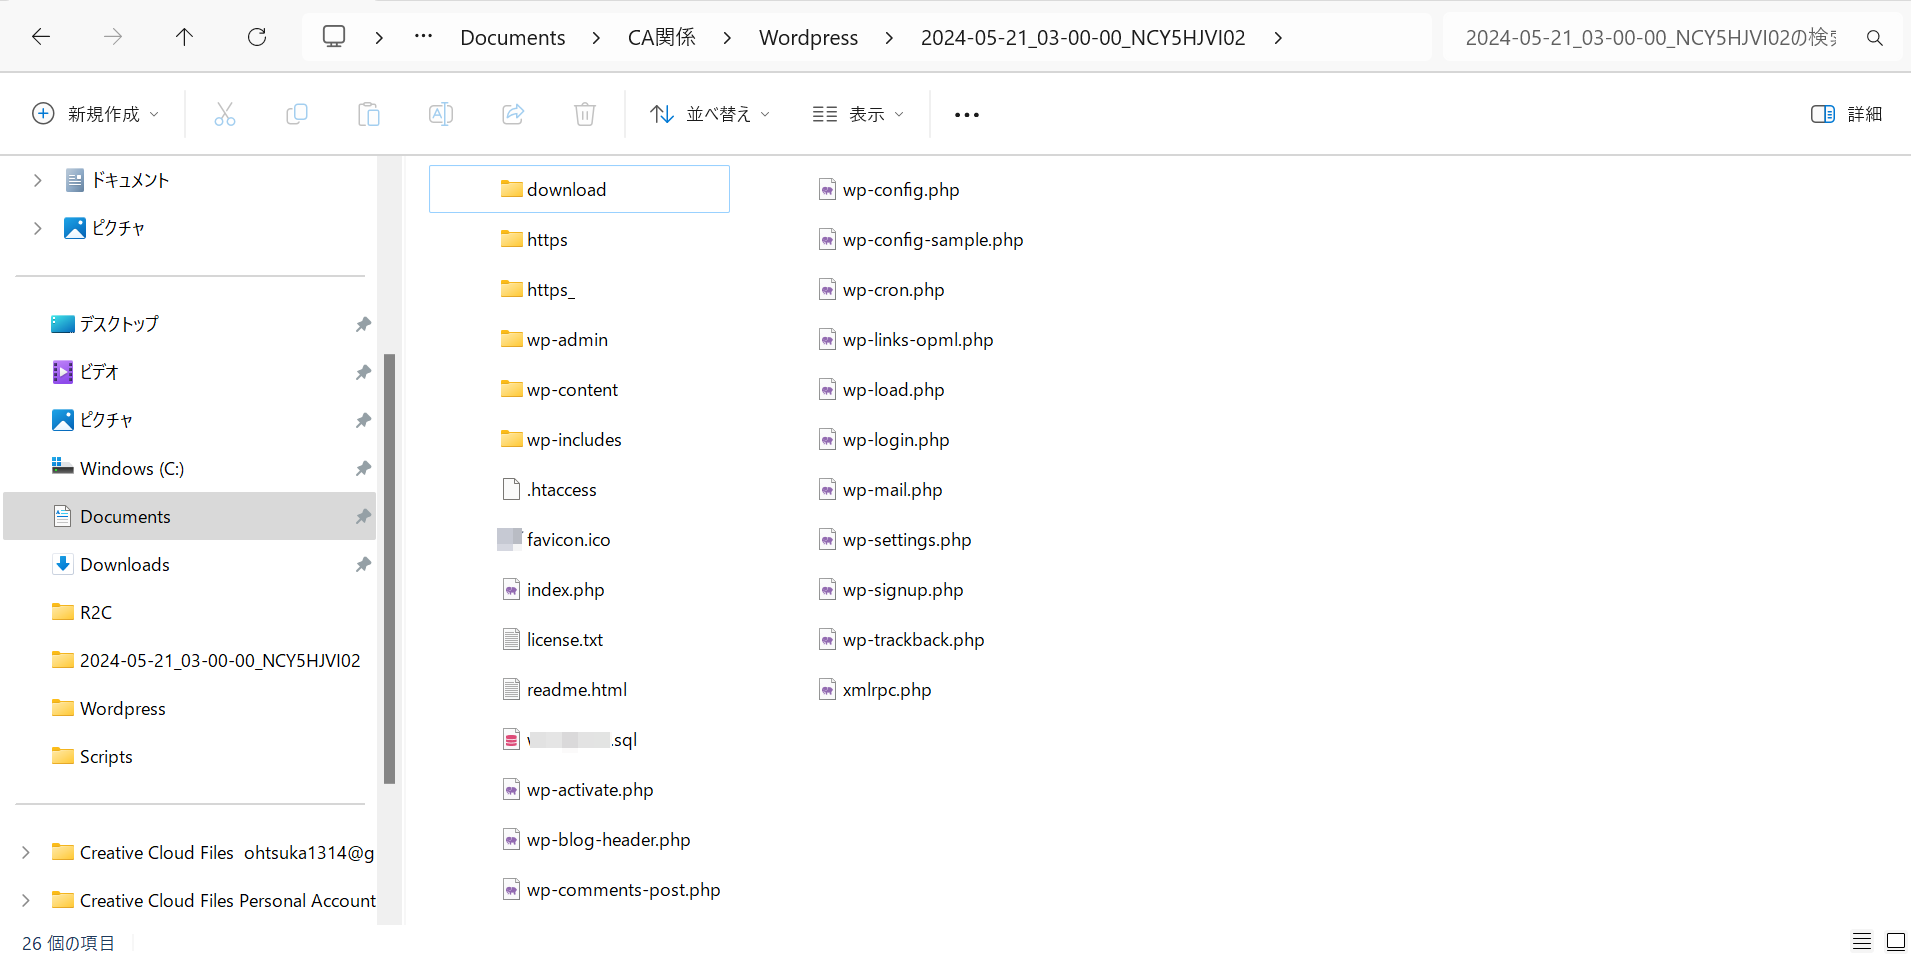Refresh the current folder view
The height and width of the screenshot is (954, 1911).
tap(257, 37)
